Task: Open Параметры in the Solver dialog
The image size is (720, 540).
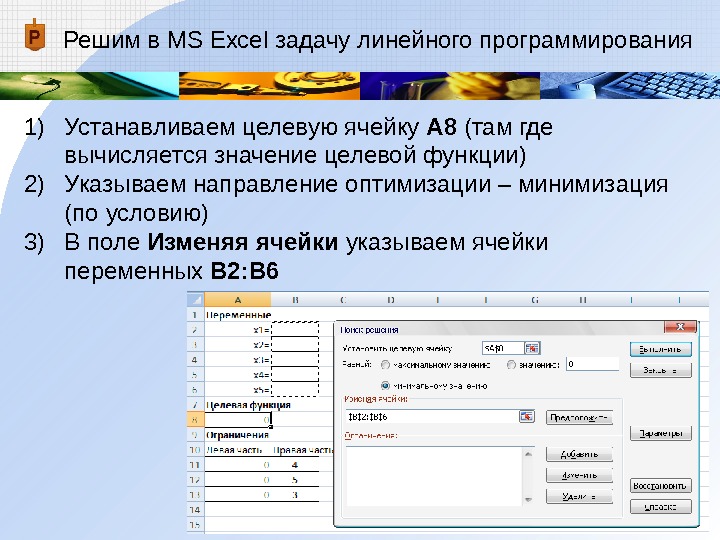Action: 660,433
